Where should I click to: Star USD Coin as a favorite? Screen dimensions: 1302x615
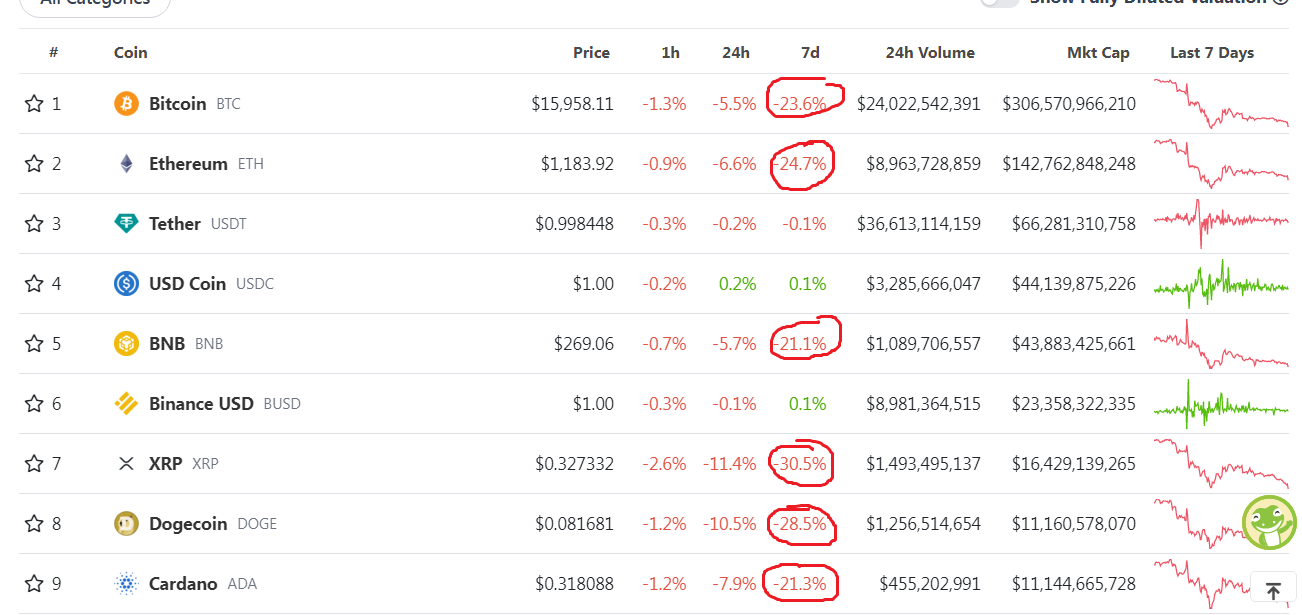(x=34, y=284)
